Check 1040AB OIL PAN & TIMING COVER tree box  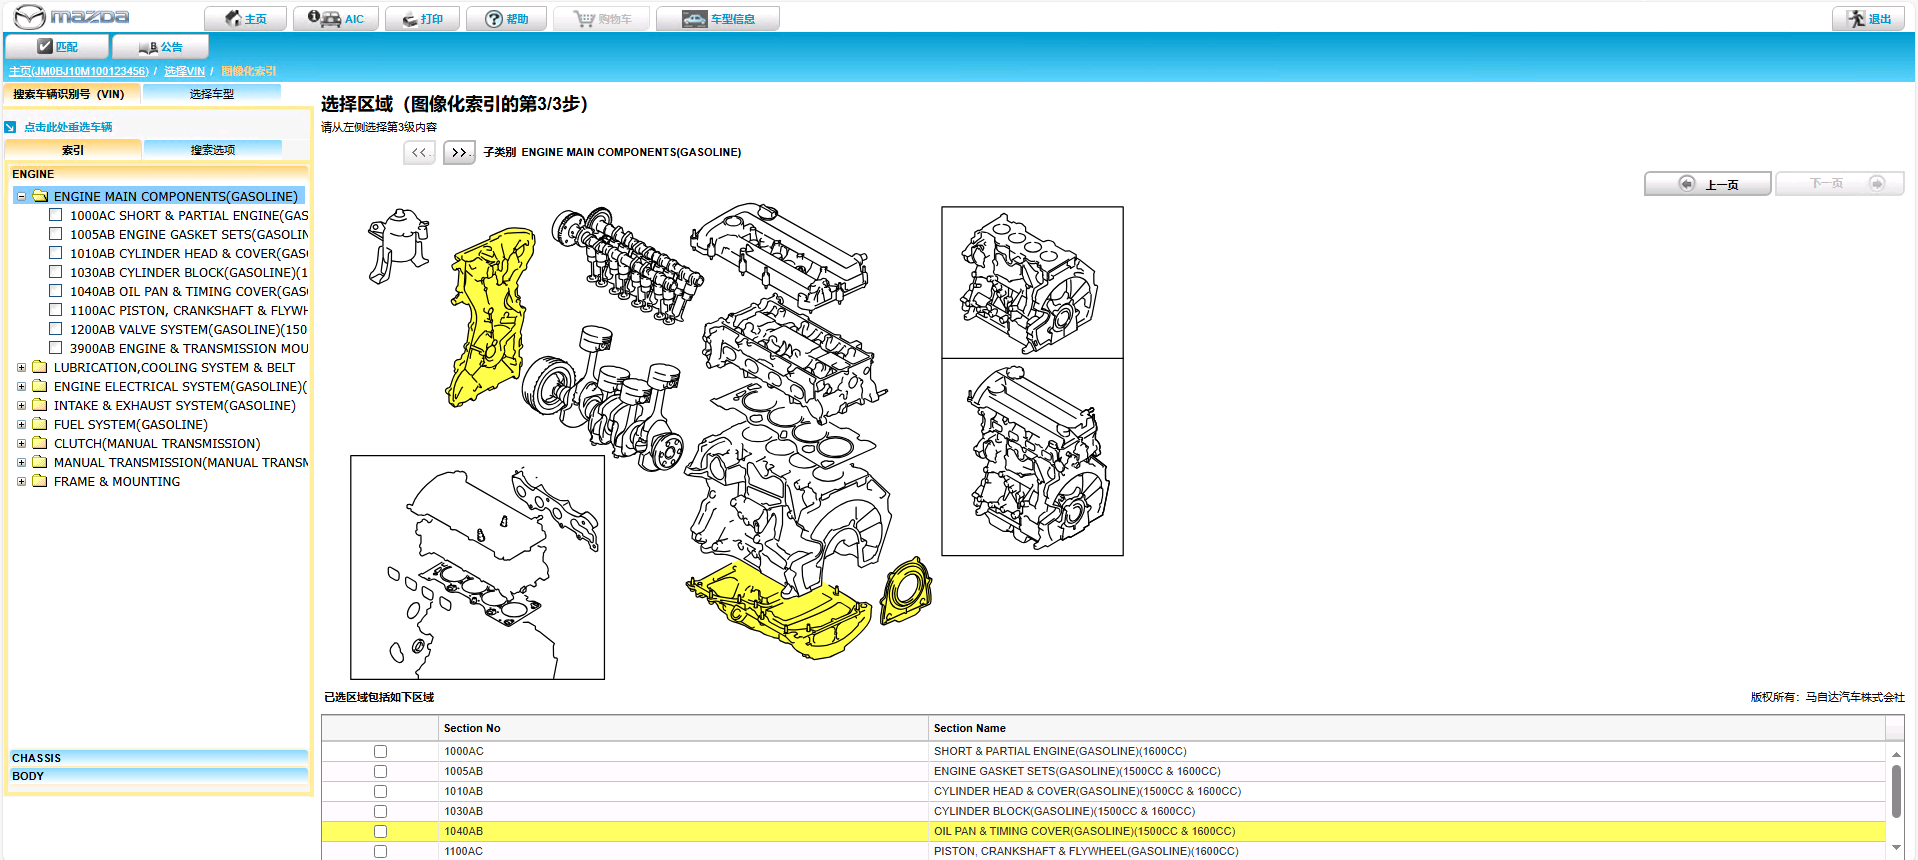(56, 291)
